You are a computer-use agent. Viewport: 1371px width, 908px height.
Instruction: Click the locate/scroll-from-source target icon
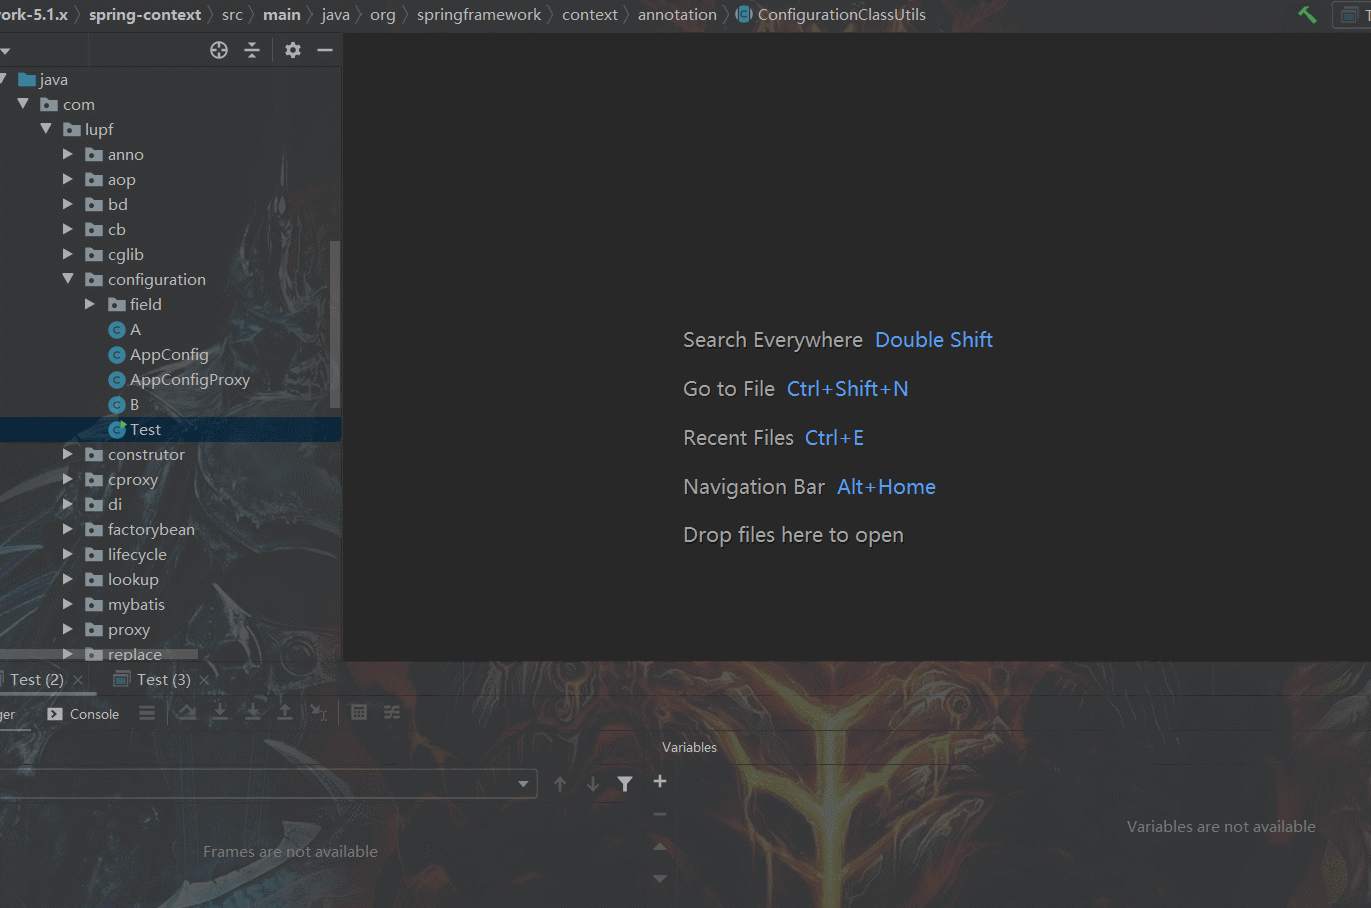[x=219, y=50]
